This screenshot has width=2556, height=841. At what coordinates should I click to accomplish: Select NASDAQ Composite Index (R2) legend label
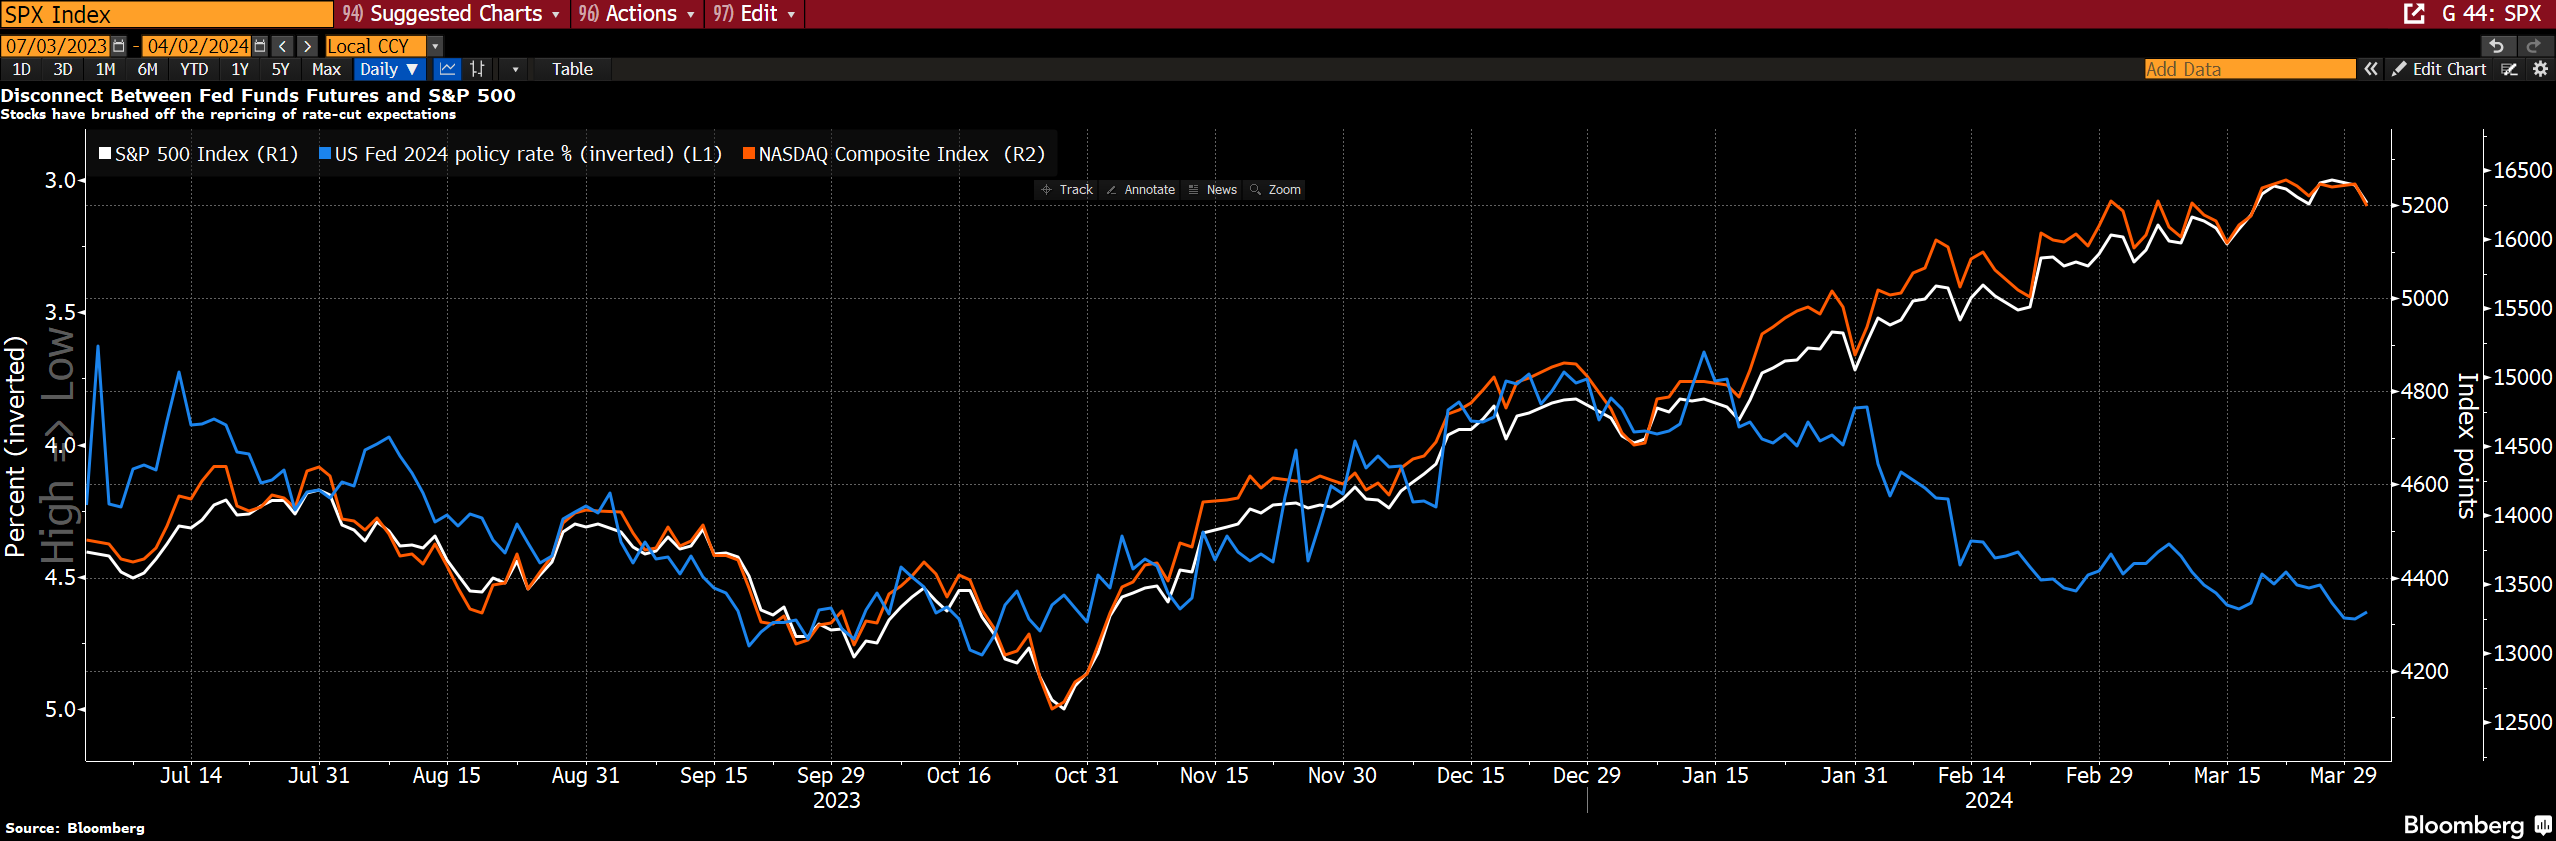click(901, 154)
